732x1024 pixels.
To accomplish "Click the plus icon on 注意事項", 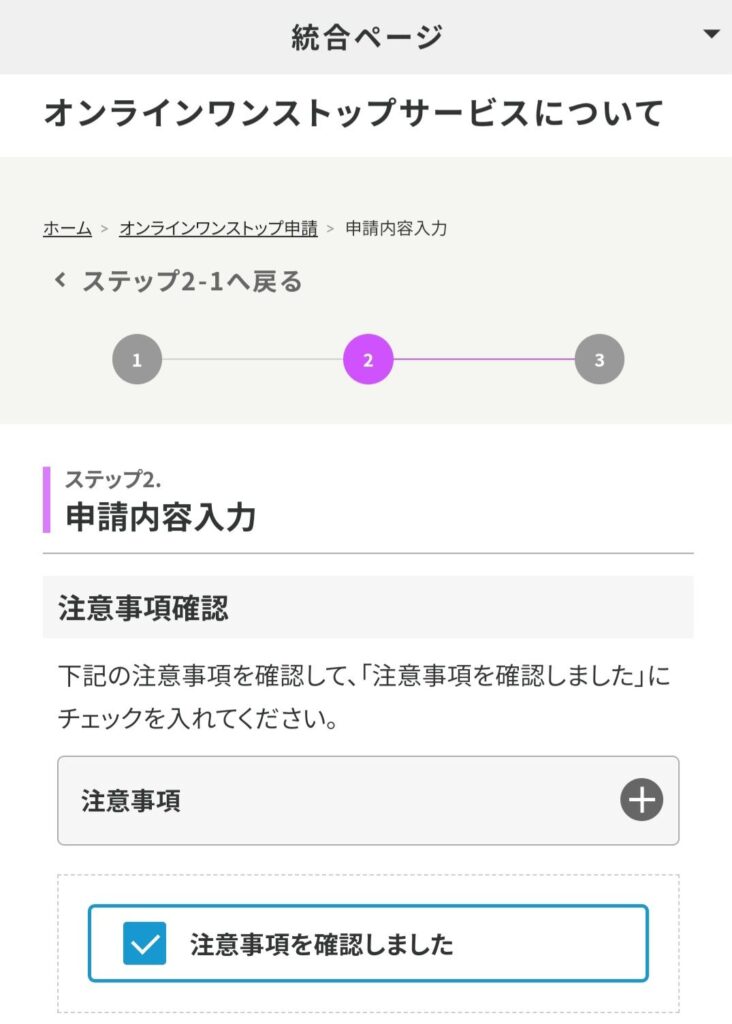I will 641,801.
